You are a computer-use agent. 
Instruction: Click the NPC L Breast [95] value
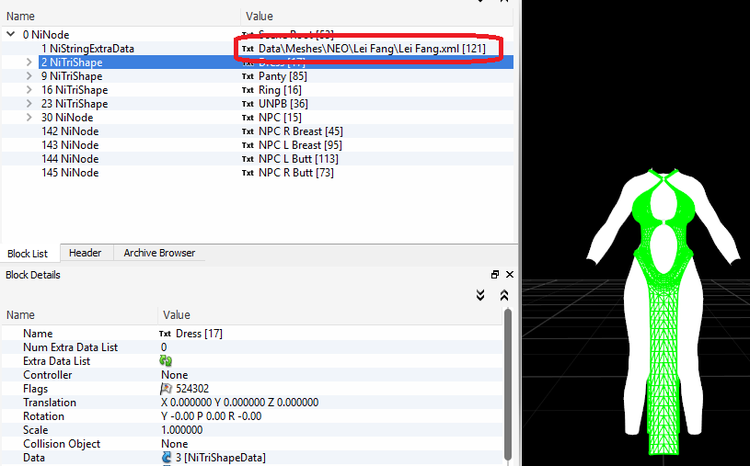coord(300,145)
